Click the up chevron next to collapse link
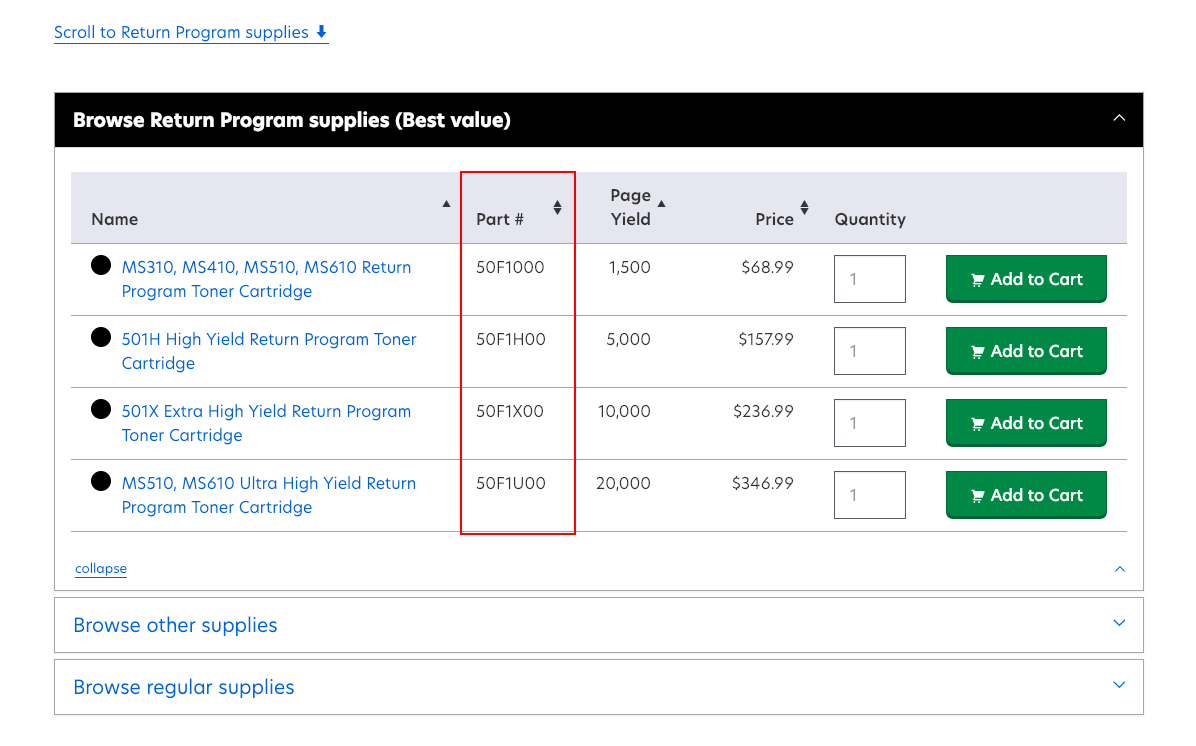 [x=1119, y=569]
